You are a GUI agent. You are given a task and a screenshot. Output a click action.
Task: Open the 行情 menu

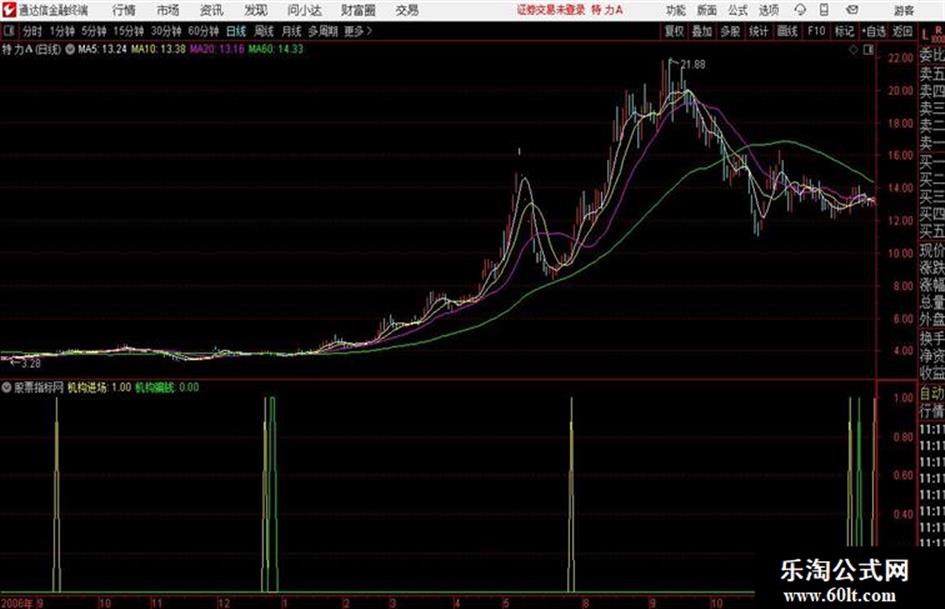(x=124, y=10)
